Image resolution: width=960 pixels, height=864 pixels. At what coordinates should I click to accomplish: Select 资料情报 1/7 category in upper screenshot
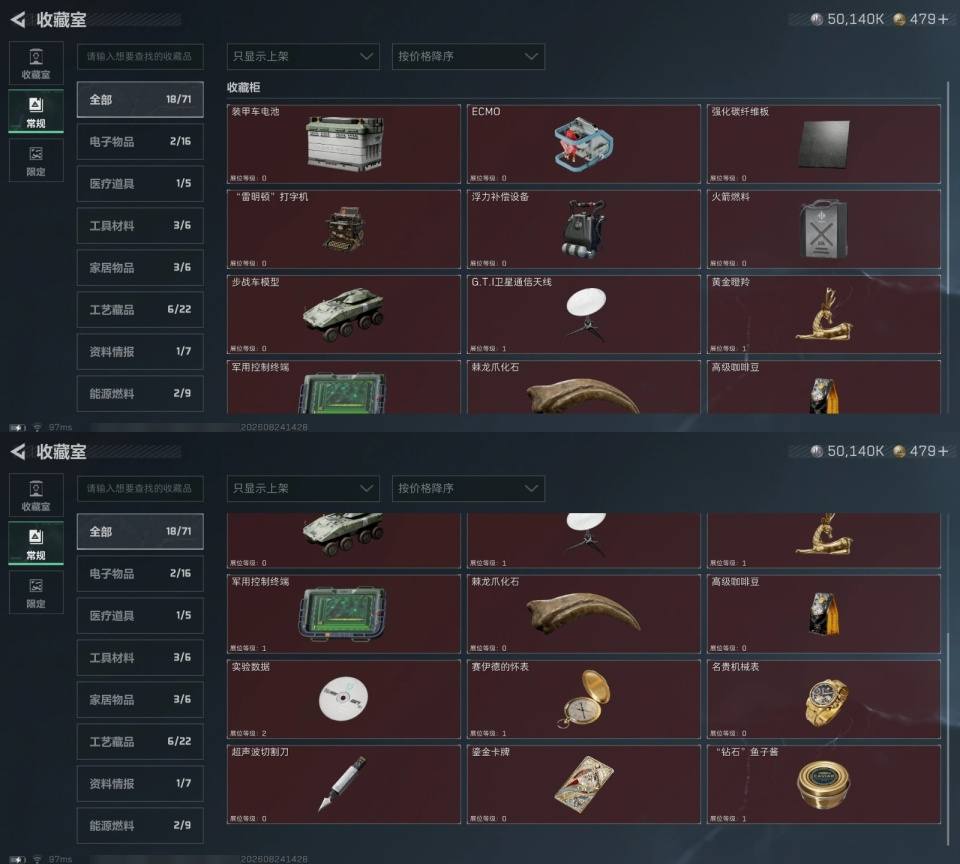coord(140,351)
